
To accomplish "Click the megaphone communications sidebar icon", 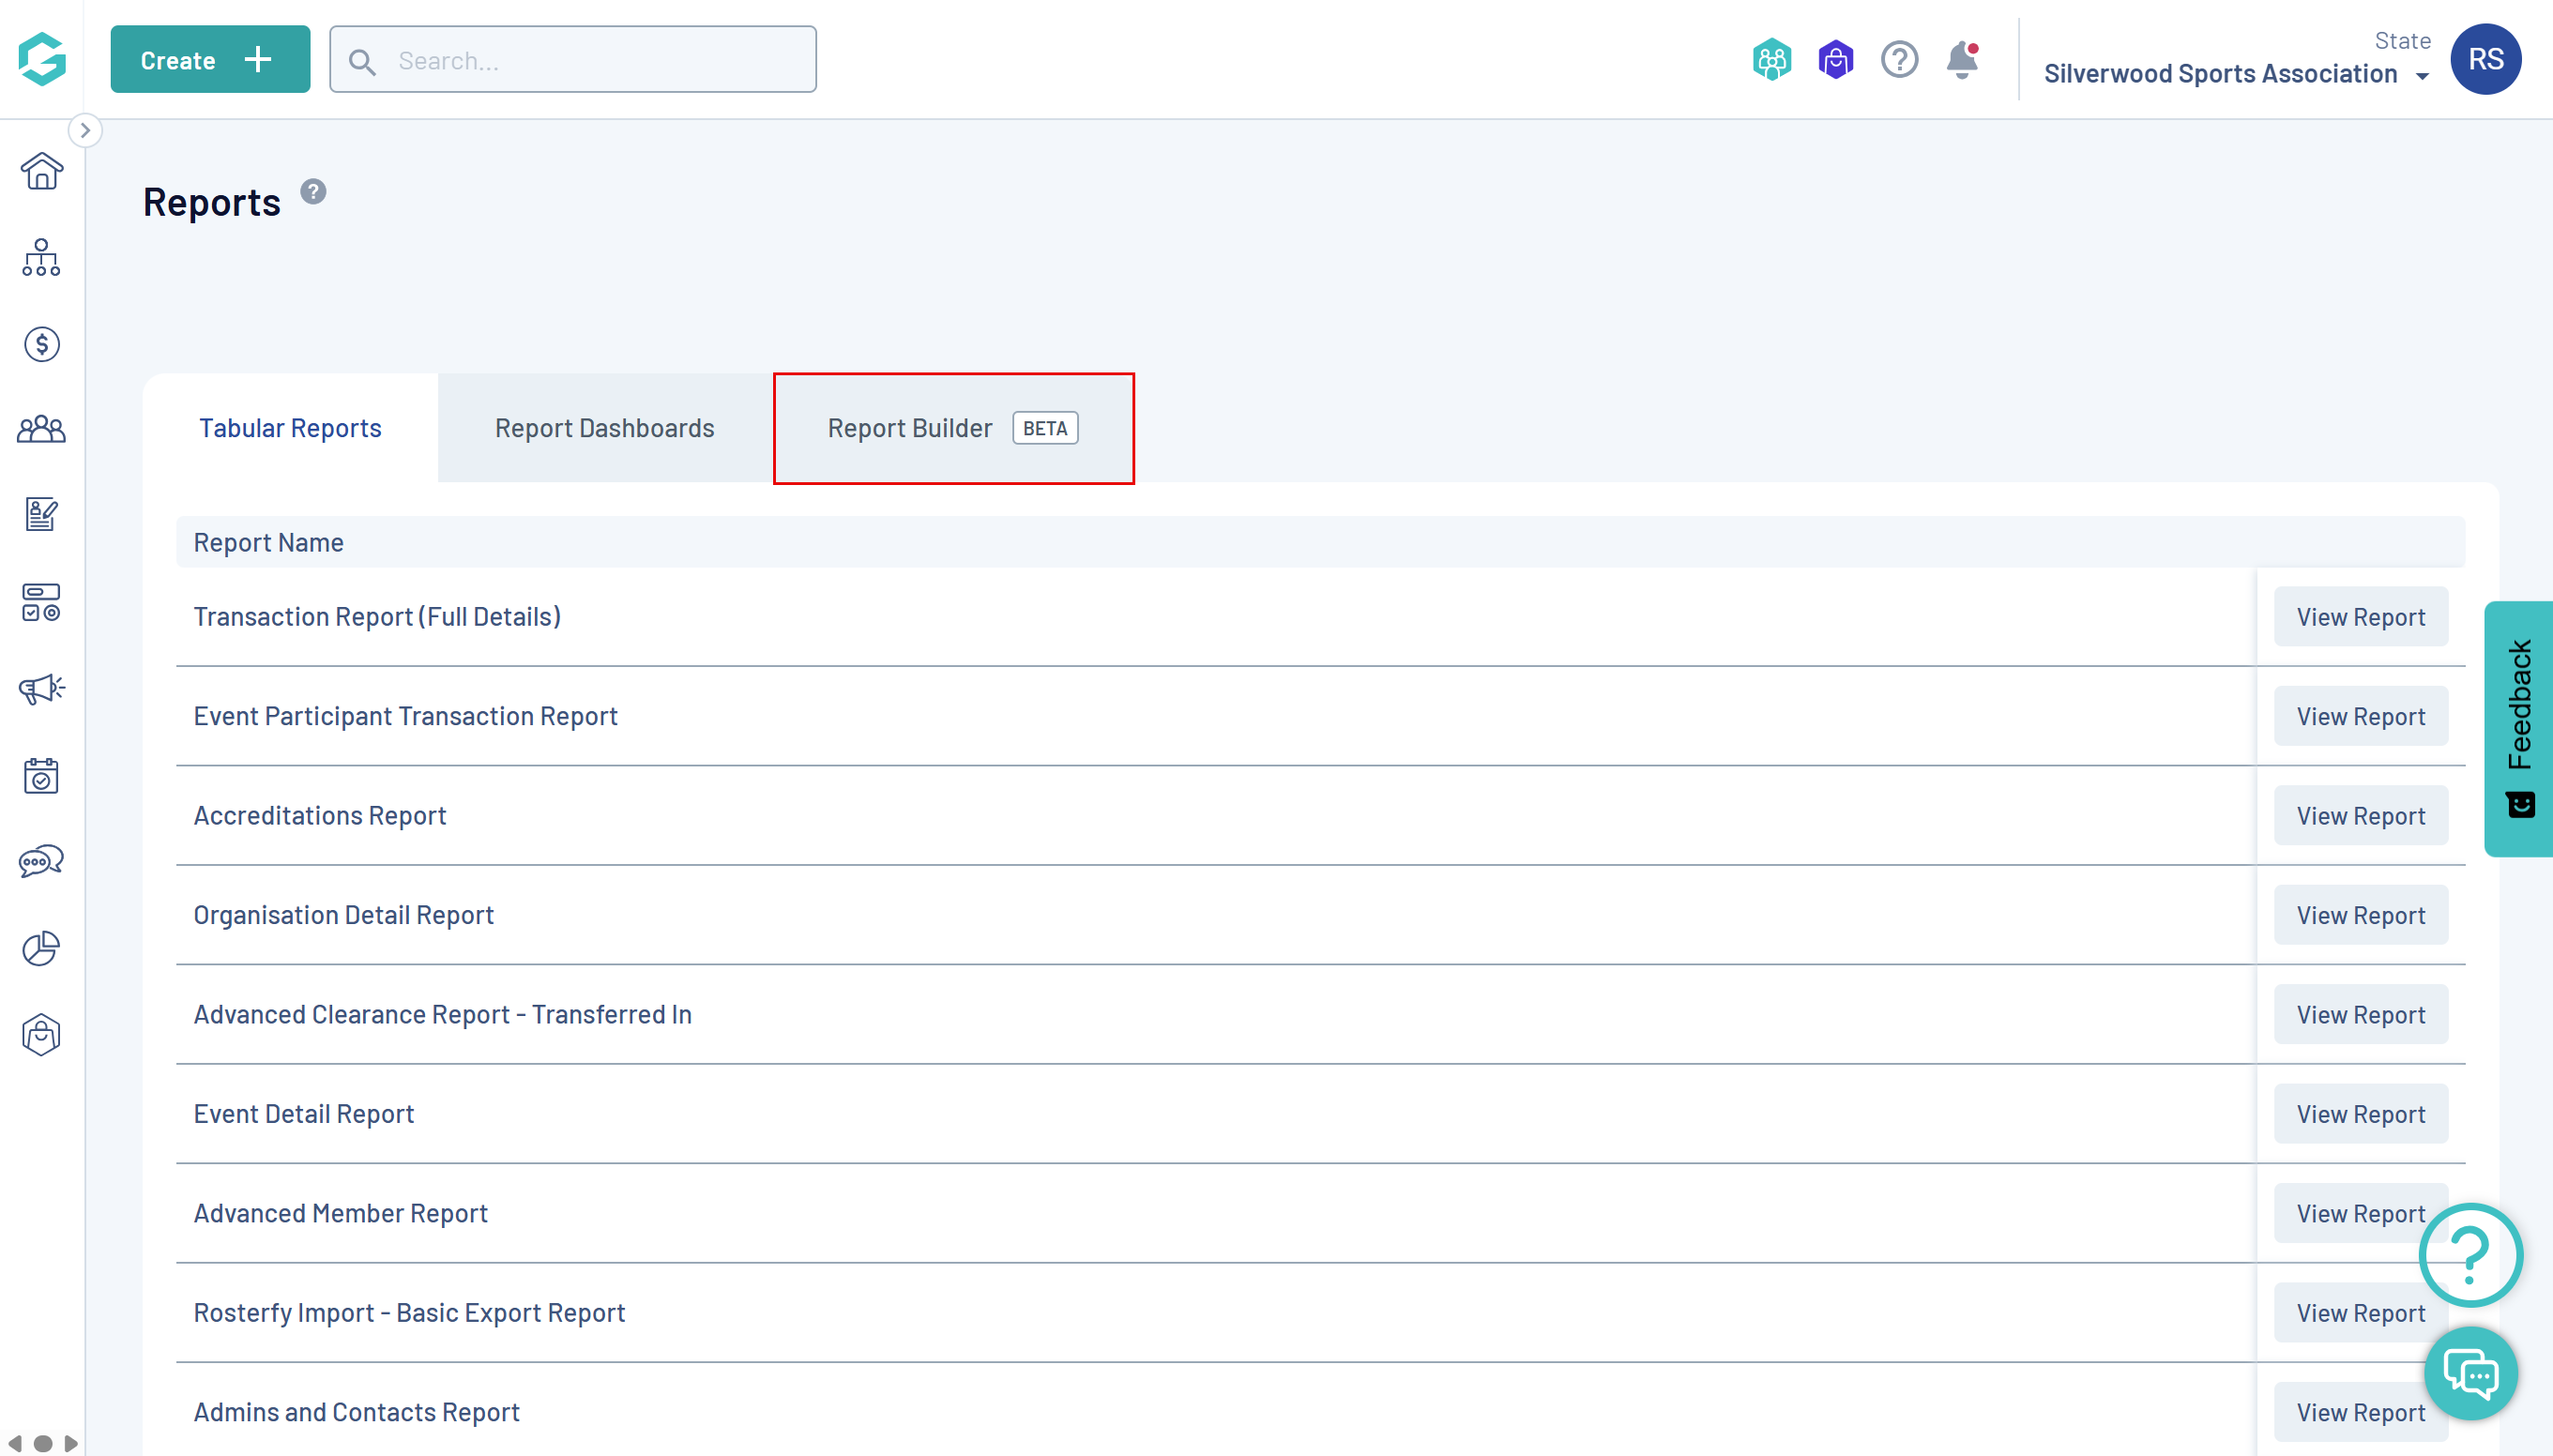I will click(41, 688).
